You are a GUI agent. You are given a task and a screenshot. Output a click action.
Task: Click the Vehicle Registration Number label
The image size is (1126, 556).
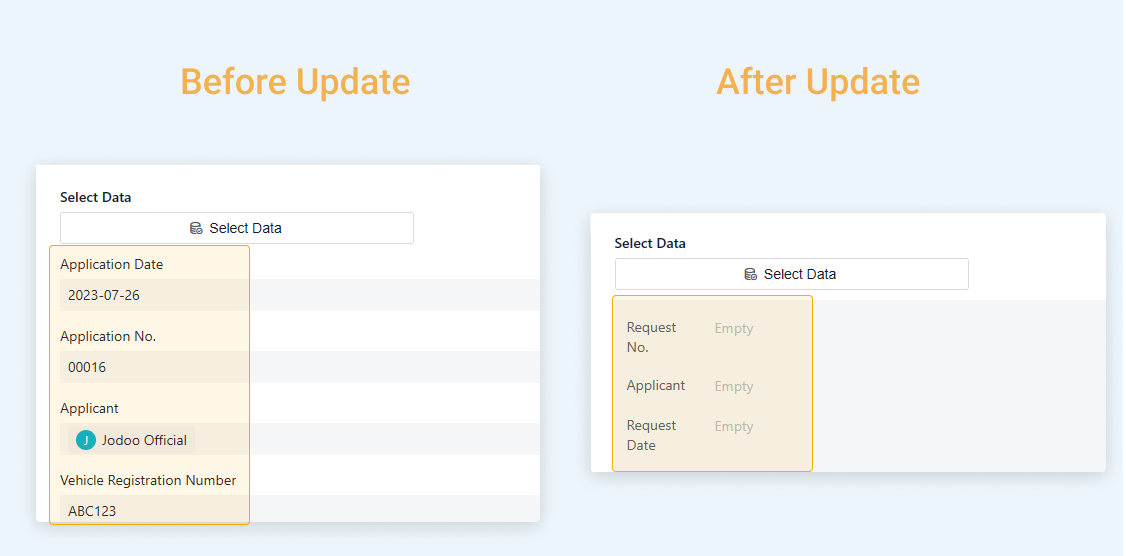click(148, 480)
